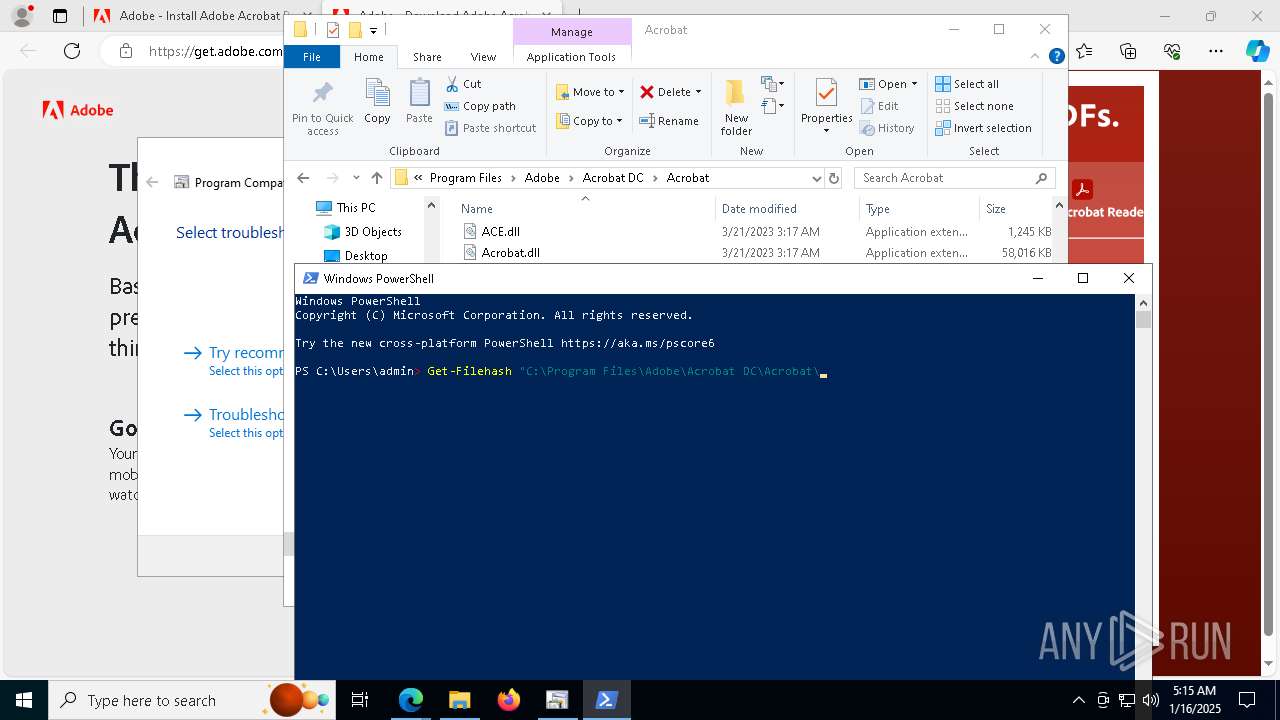
Task: Open the notification center icon
Action: coord(1247,700)
